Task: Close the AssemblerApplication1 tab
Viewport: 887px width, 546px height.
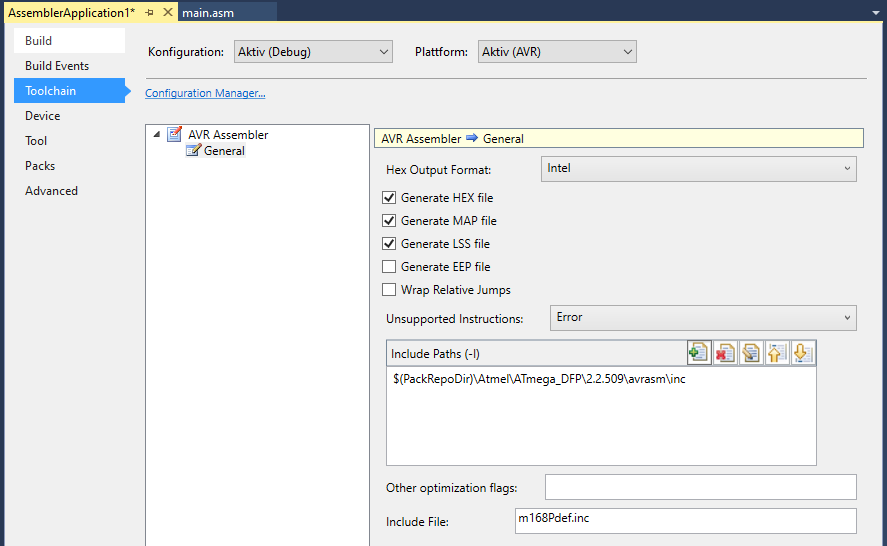Action: tap(167, 12)
